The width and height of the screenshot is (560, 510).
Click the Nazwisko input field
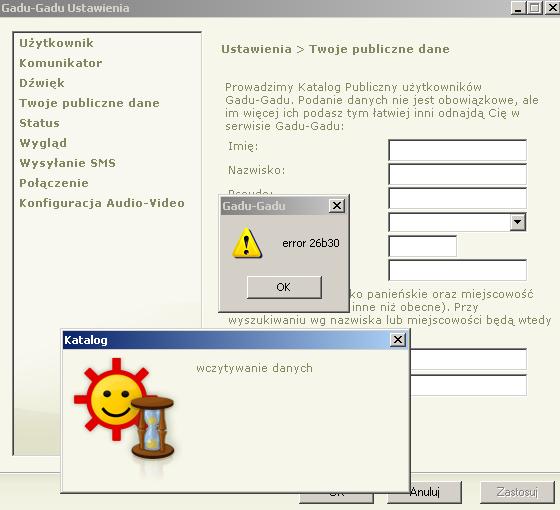tap(458, 174)
